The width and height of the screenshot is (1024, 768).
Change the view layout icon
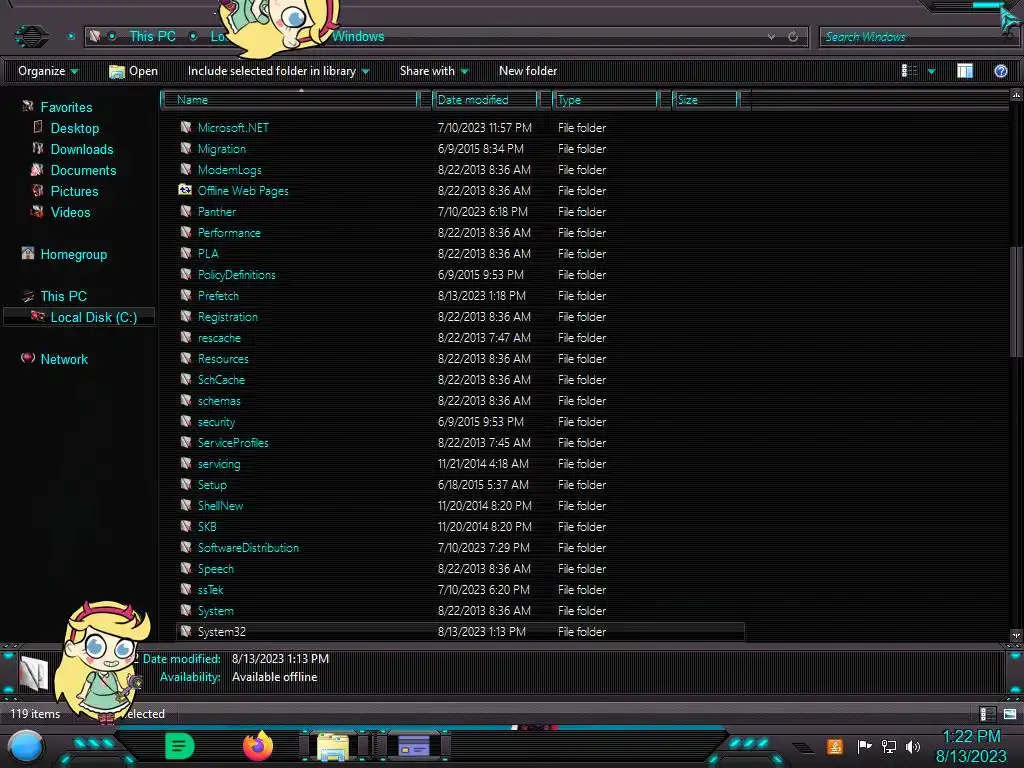pos(909,71)
